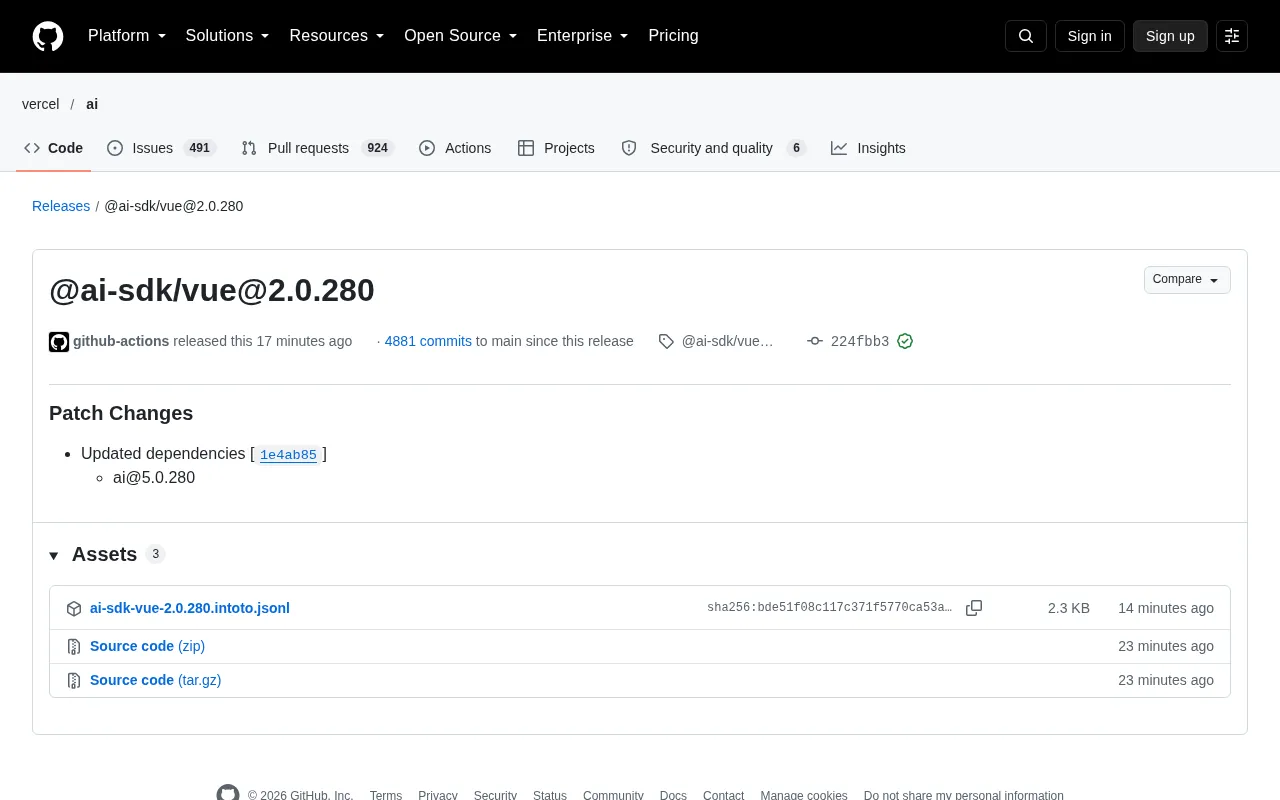Switch to the Issues tab
Image resolution: width=1280 pixels, height=800 pixels.
[162, 148]
